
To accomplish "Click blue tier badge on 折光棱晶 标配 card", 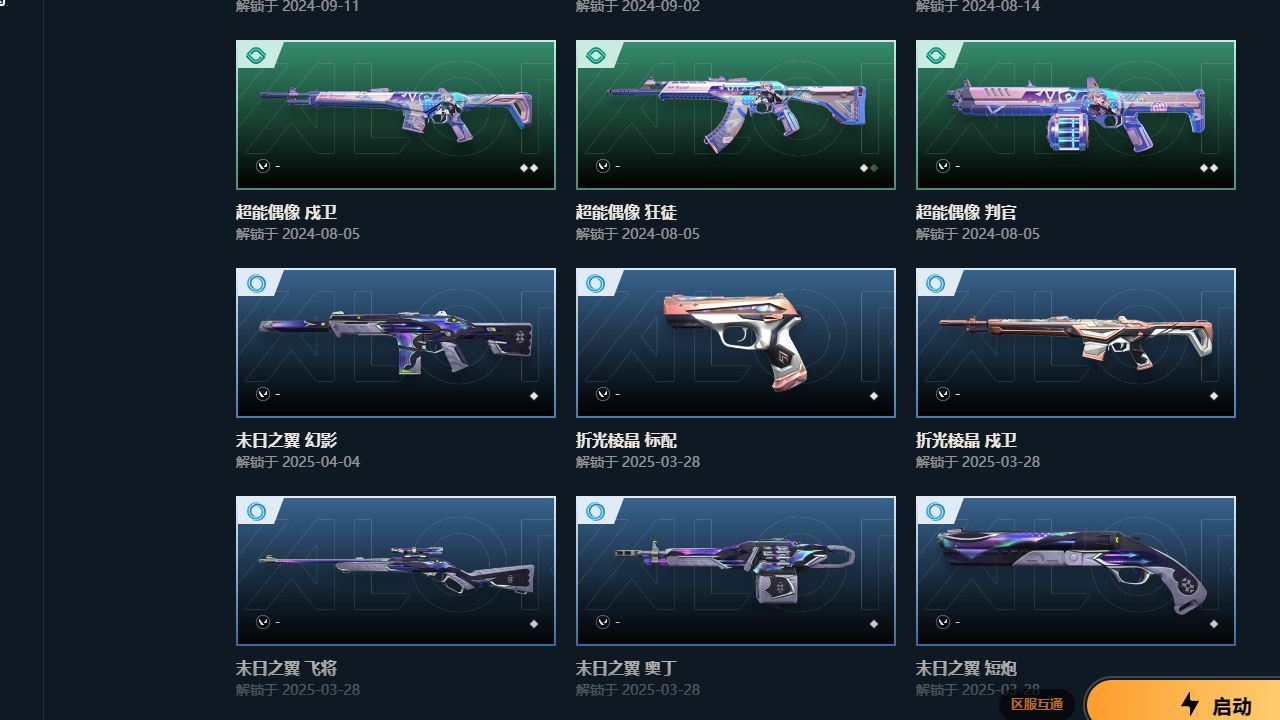I will (596, 284).
